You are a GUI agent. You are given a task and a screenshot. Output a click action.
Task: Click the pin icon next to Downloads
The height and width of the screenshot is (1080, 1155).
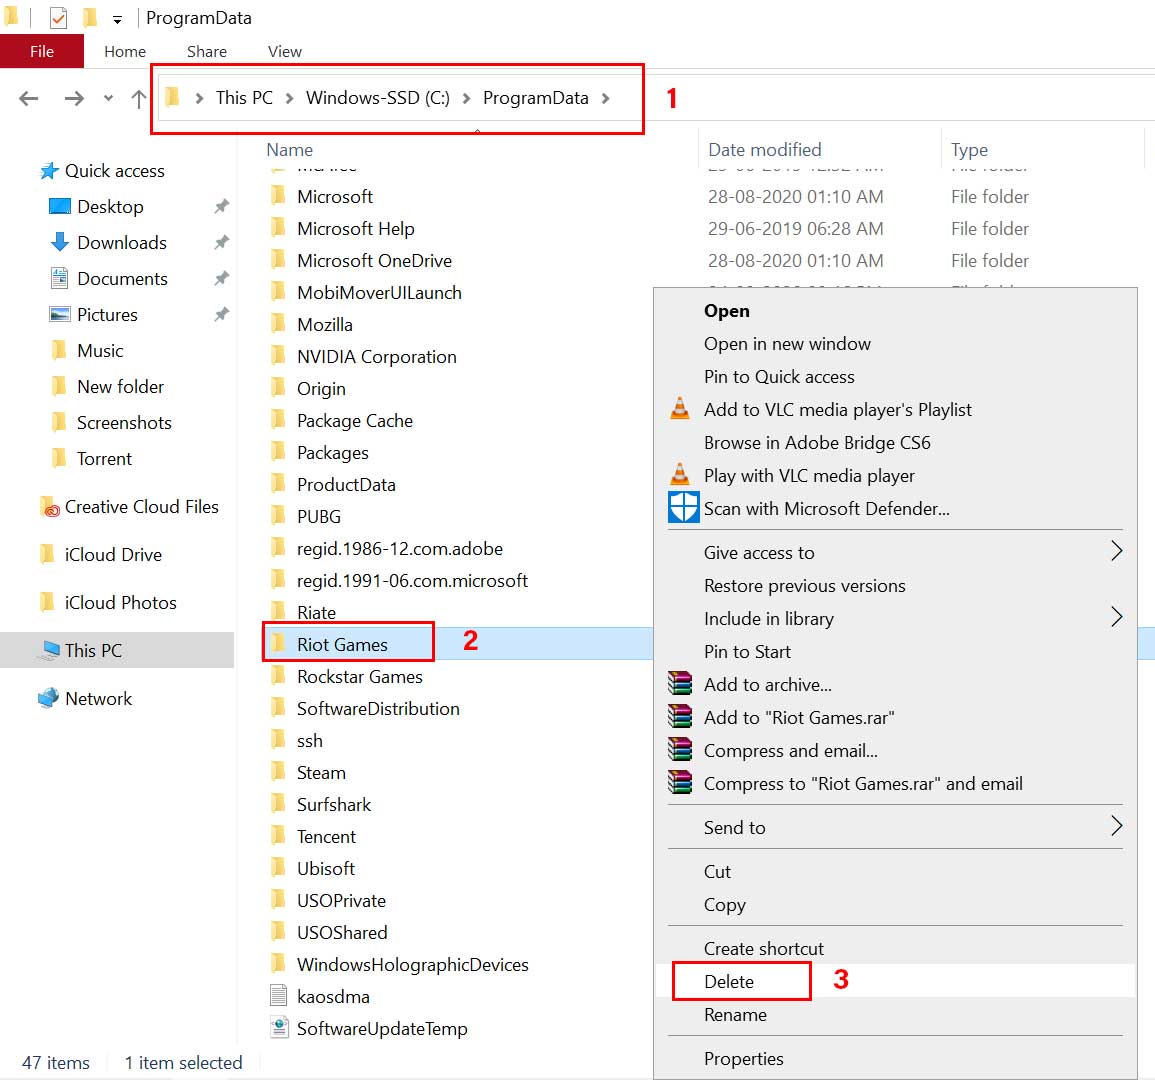221,242
